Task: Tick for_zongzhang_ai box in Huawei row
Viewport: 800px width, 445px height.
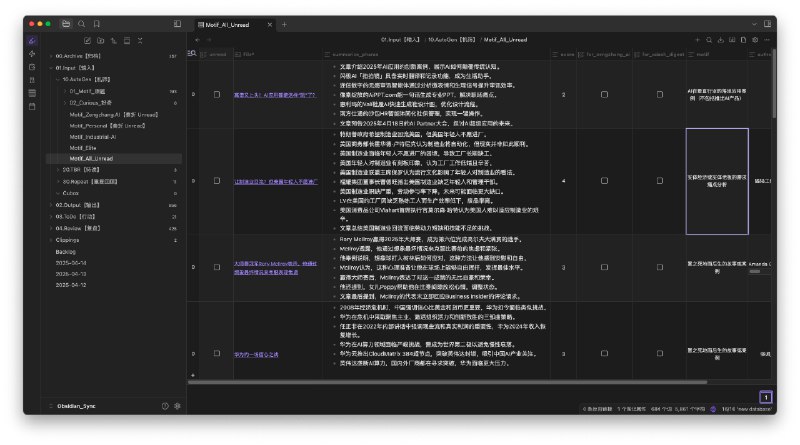Action: pos(604,353)
